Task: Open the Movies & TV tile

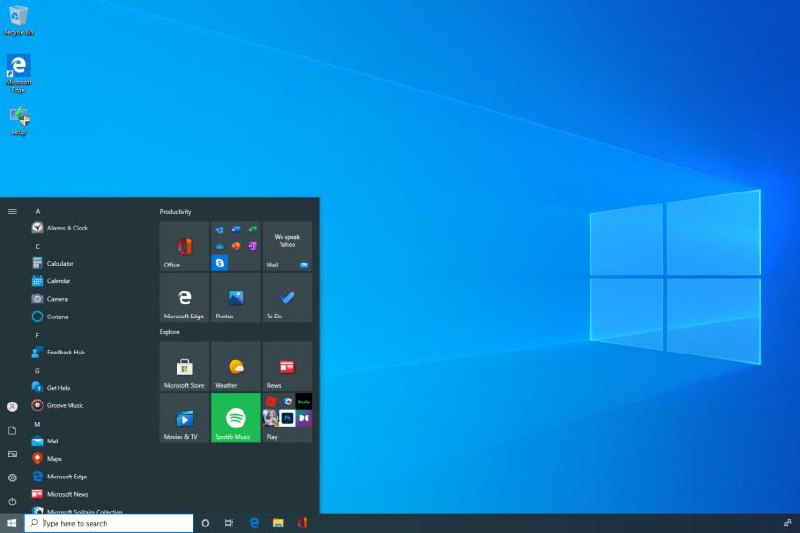Action: [184, 418]
